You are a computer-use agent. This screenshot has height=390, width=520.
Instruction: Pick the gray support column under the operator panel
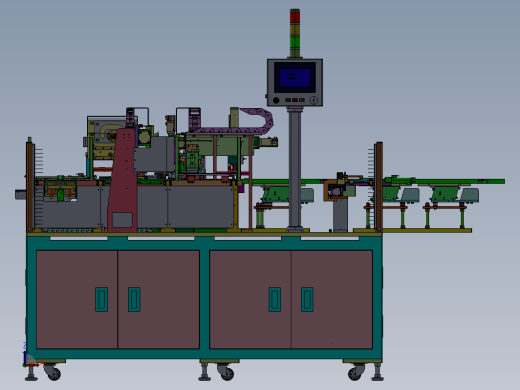pyautogui.click(x=295, y=169)
